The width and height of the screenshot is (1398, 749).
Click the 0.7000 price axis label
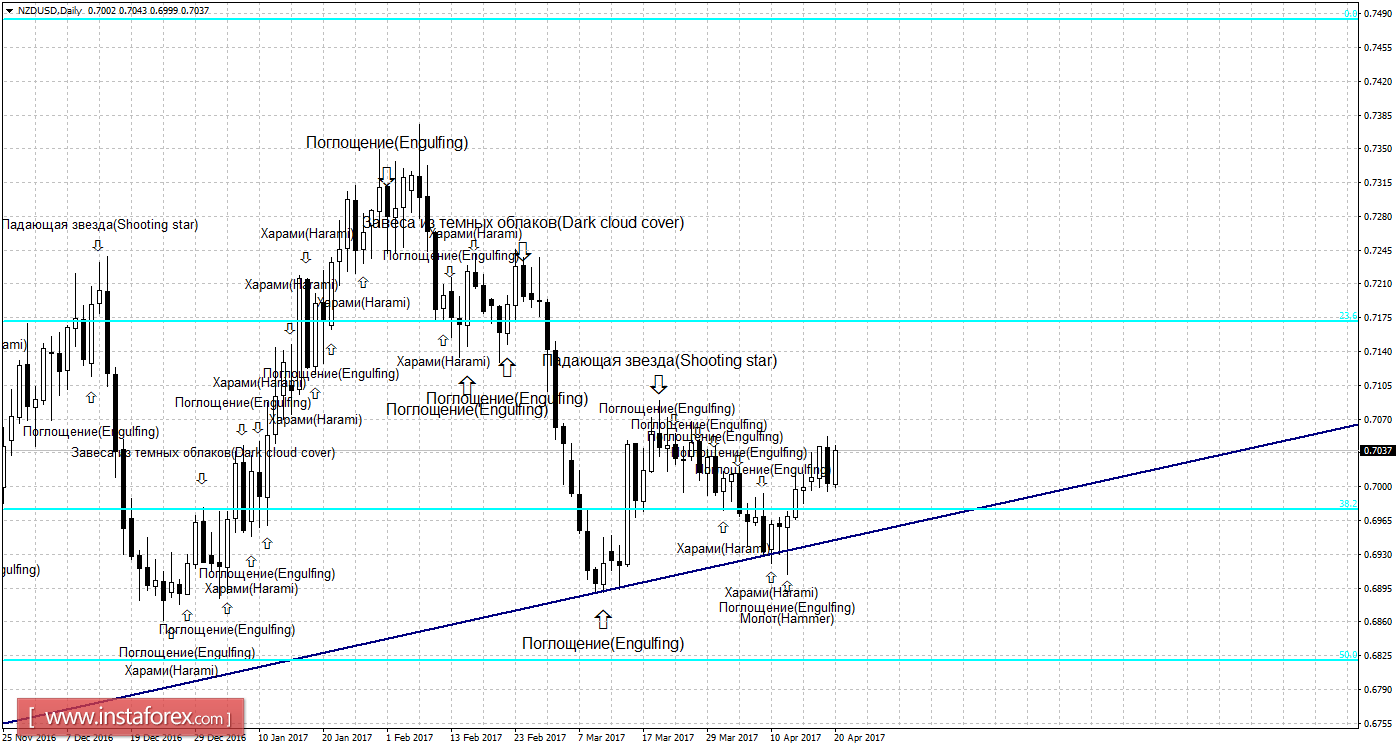(1378, 487)
